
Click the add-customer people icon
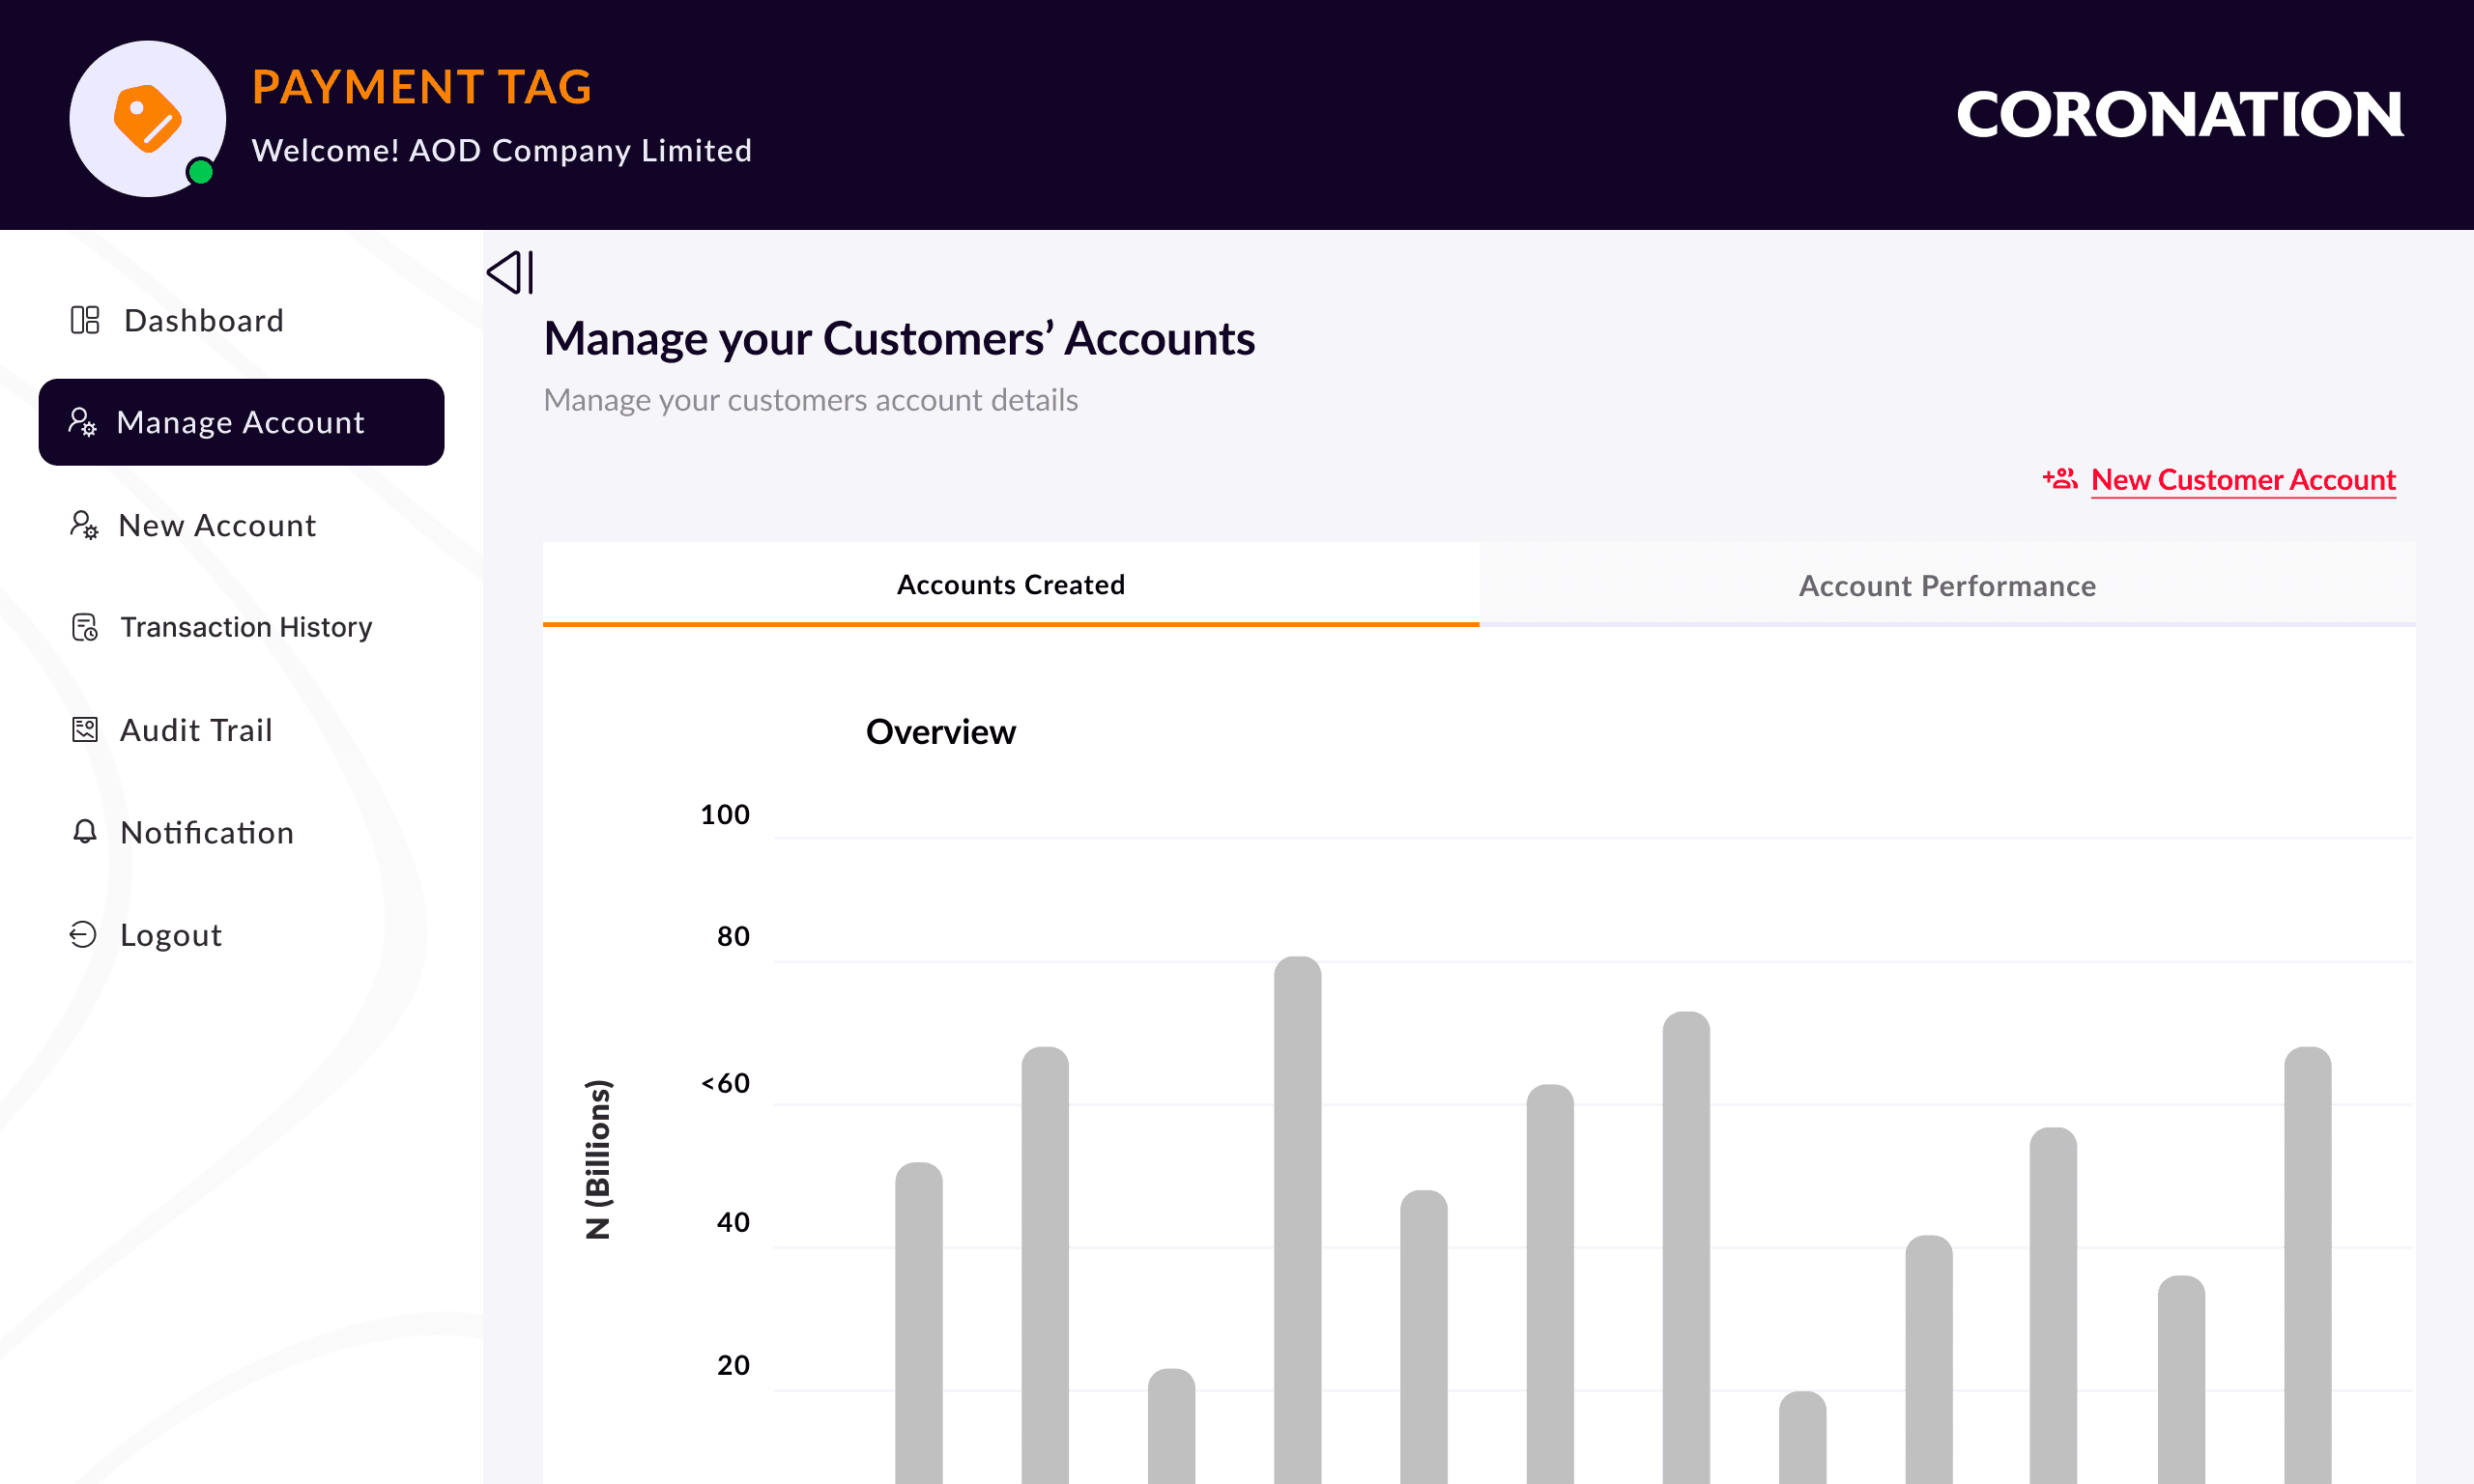point(2059,479)
